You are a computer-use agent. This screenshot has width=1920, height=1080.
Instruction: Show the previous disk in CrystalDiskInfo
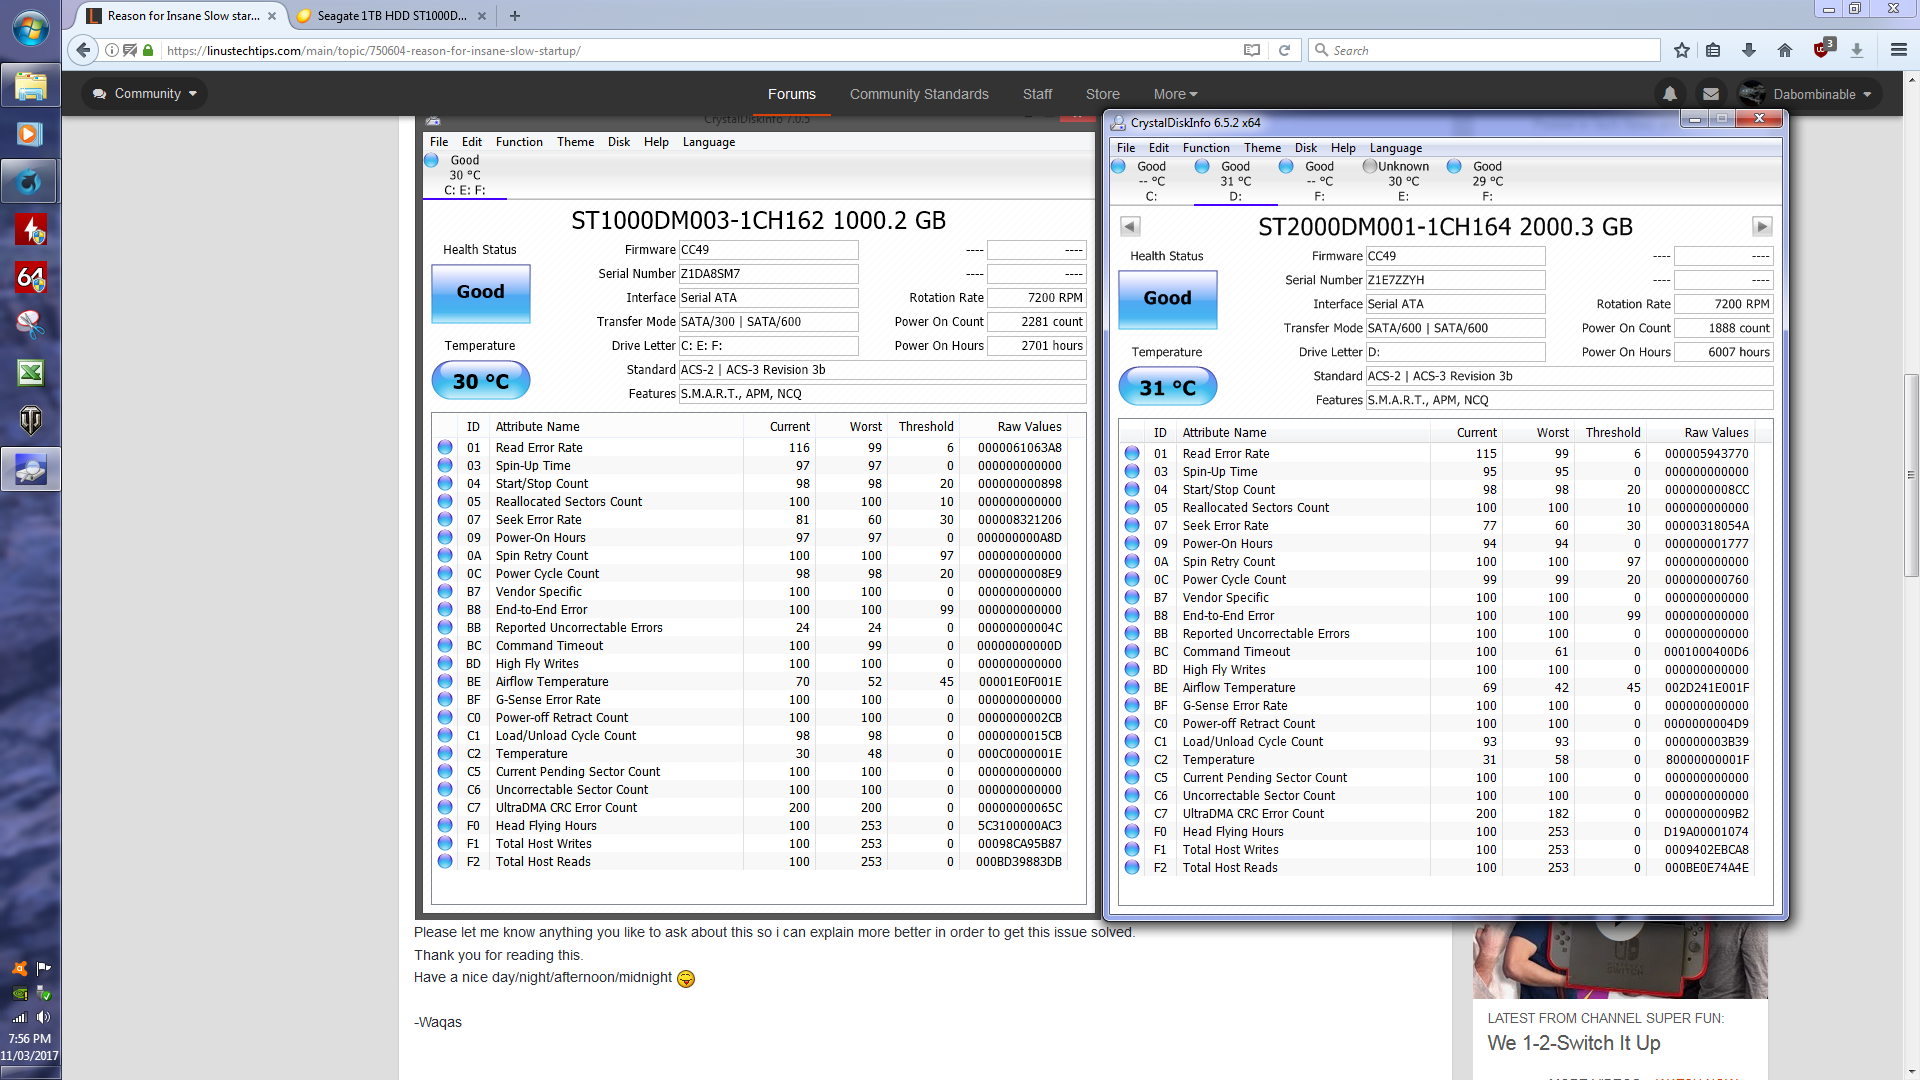tap(1130, 227)
